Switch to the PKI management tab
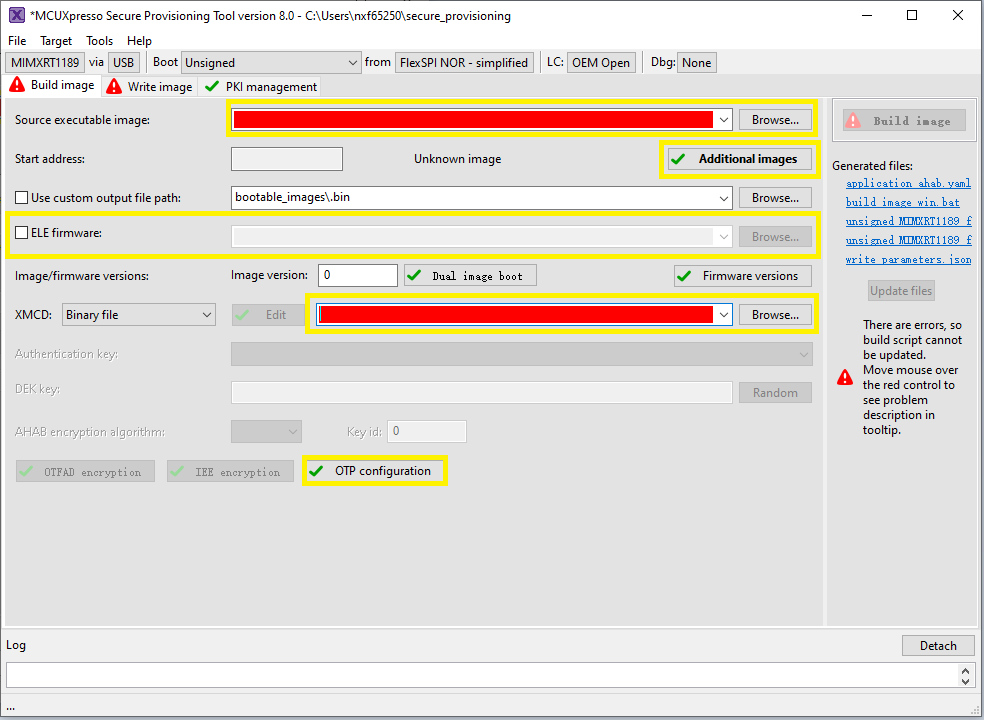This screenshot has height=720, width=984. click(x=261, y=87)
